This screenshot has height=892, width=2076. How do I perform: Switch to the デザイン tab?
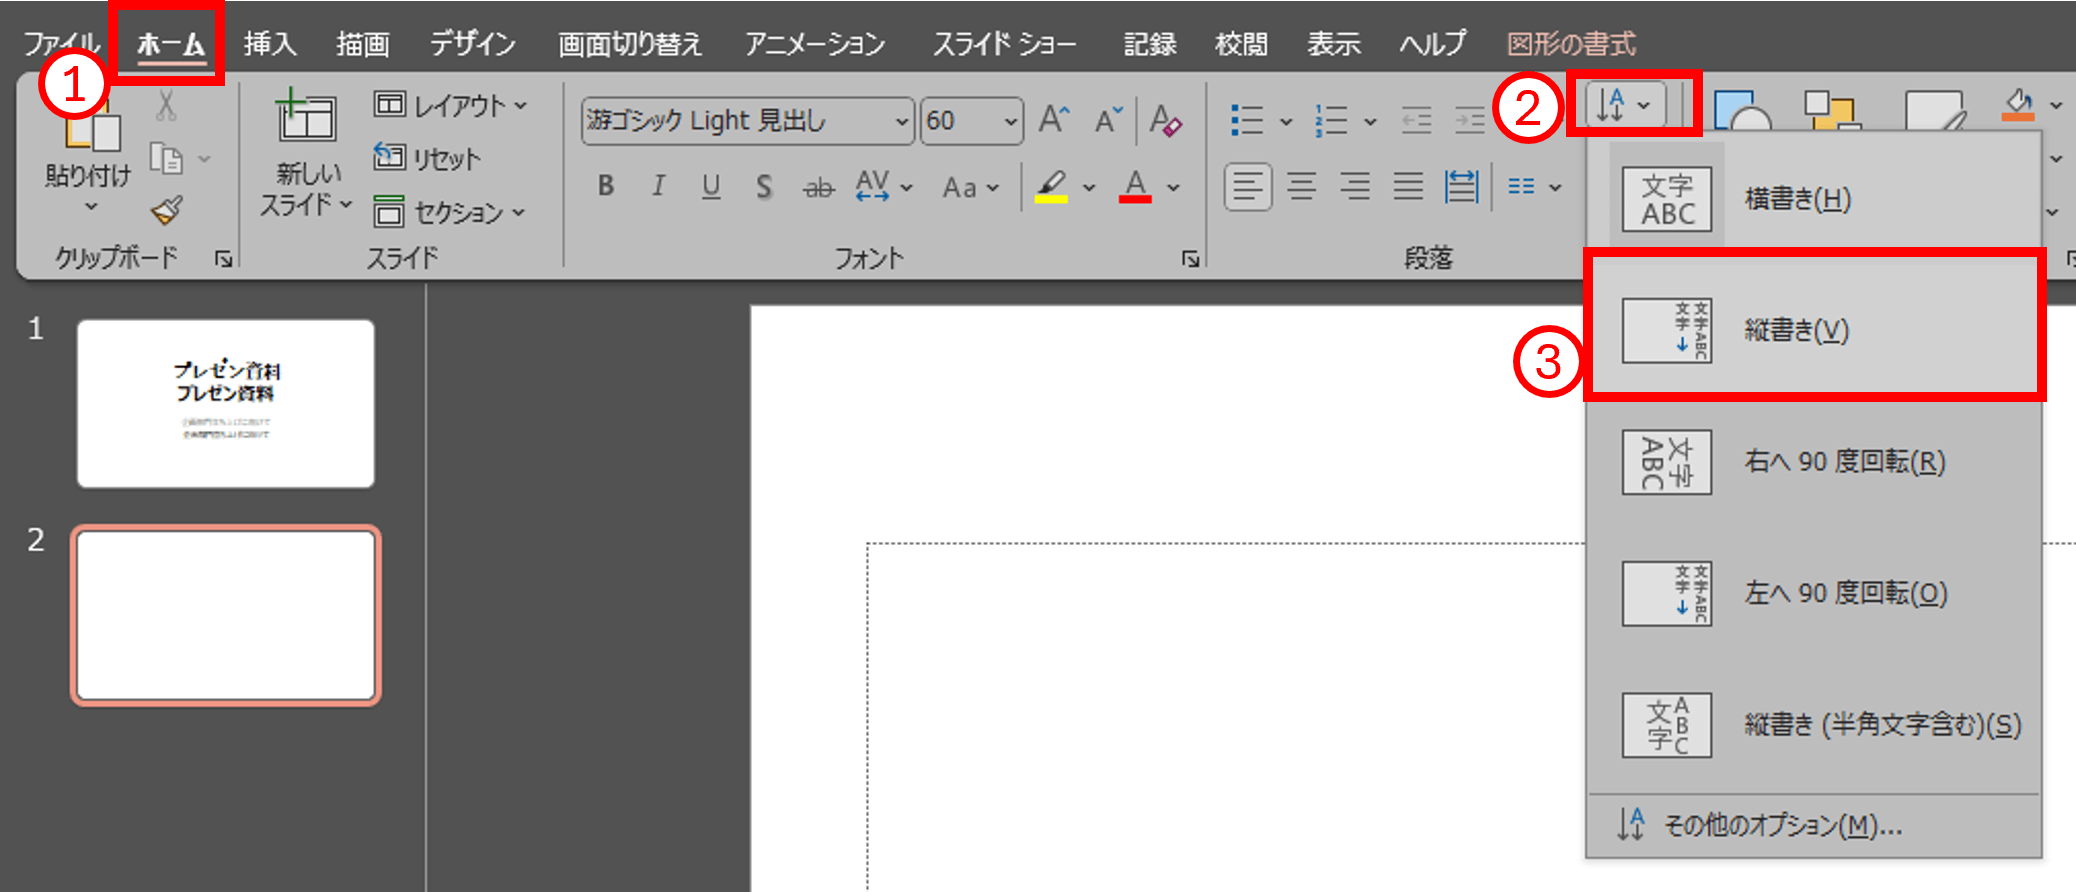pyautogui.click(x=473, y=44)
